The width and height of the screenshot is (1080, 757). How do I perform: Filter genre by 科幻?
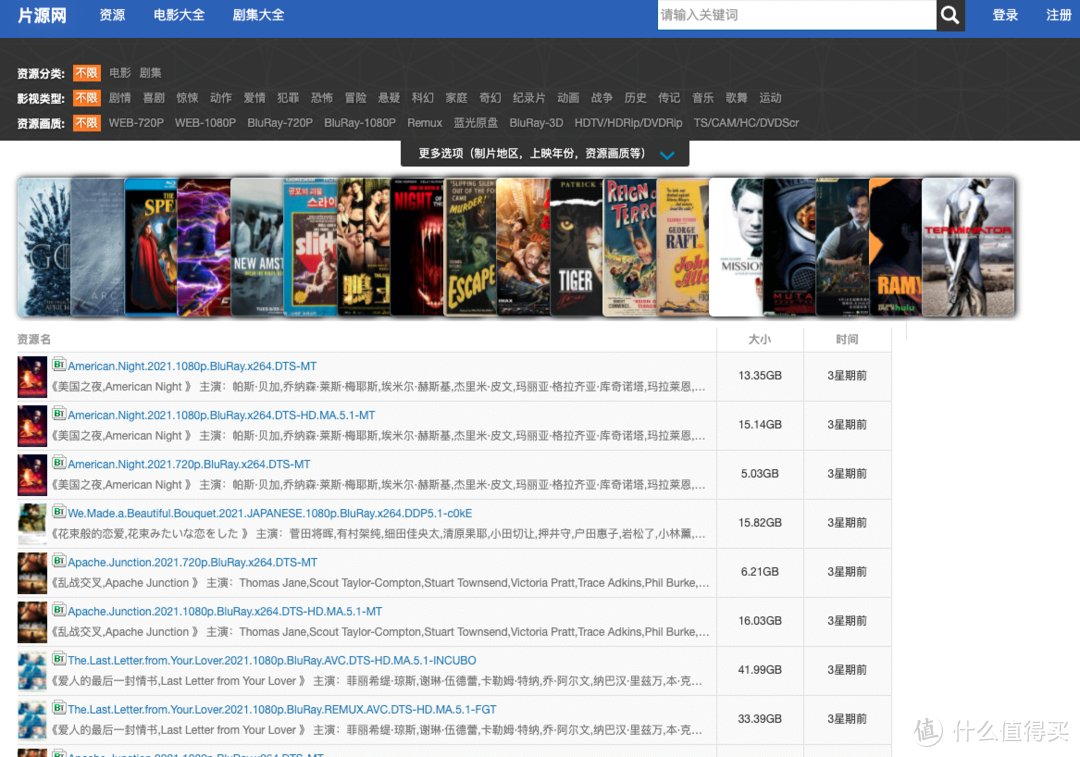pos(423,98)
